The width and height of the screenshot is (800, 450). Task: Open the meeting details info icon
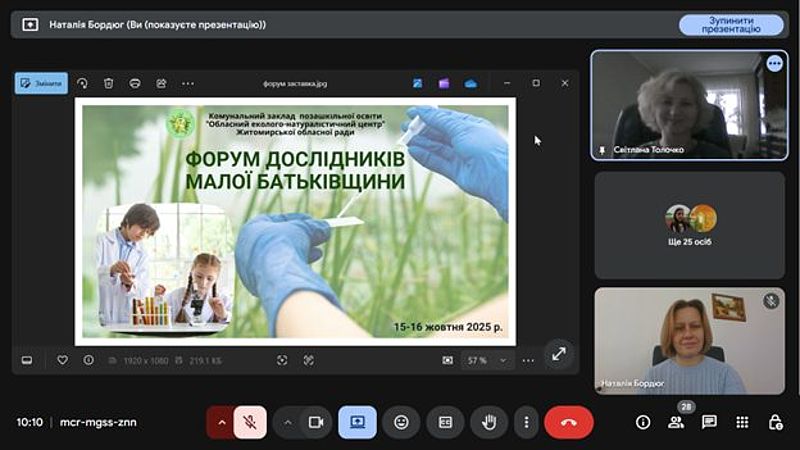643,422
